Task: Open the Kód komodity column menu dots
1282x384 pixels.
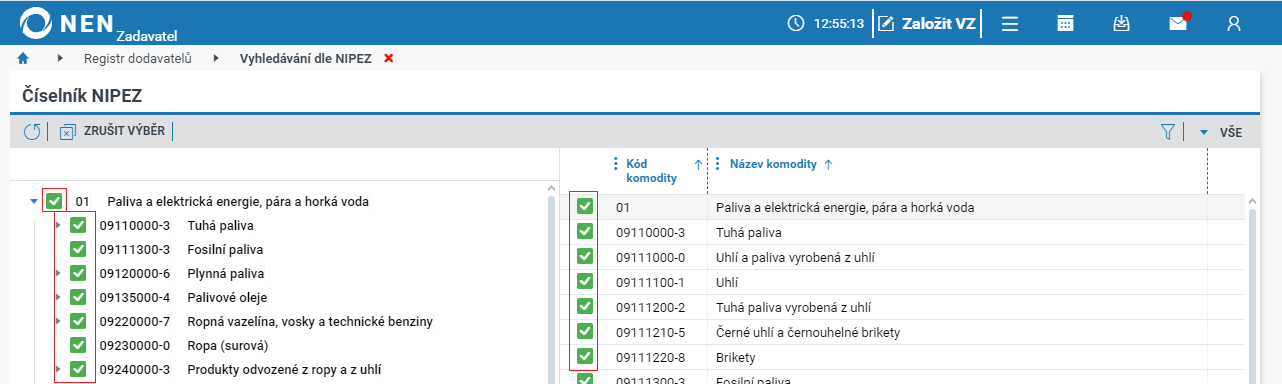Action: [615, 164]
